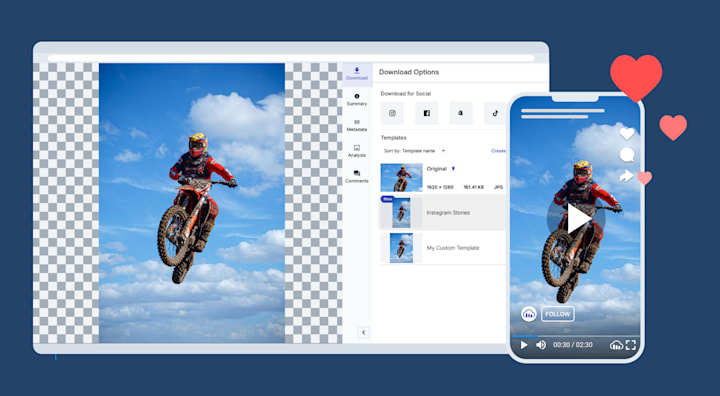Mute the phone video volume

[541, 345]
